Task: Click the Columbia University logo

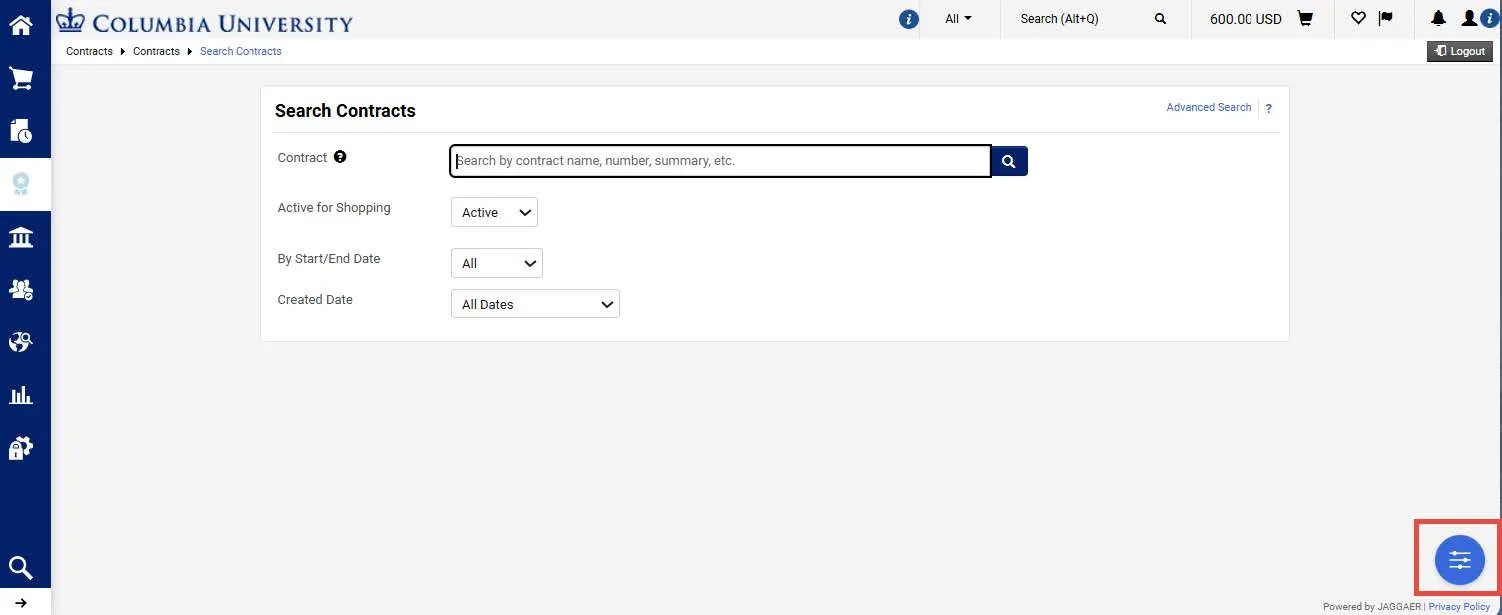Action: 205,21
